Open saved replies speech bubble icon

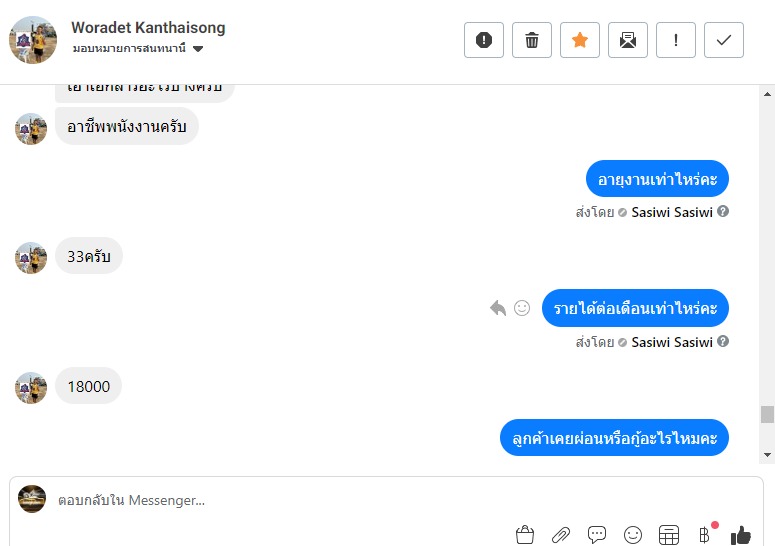tap(597, 535)
